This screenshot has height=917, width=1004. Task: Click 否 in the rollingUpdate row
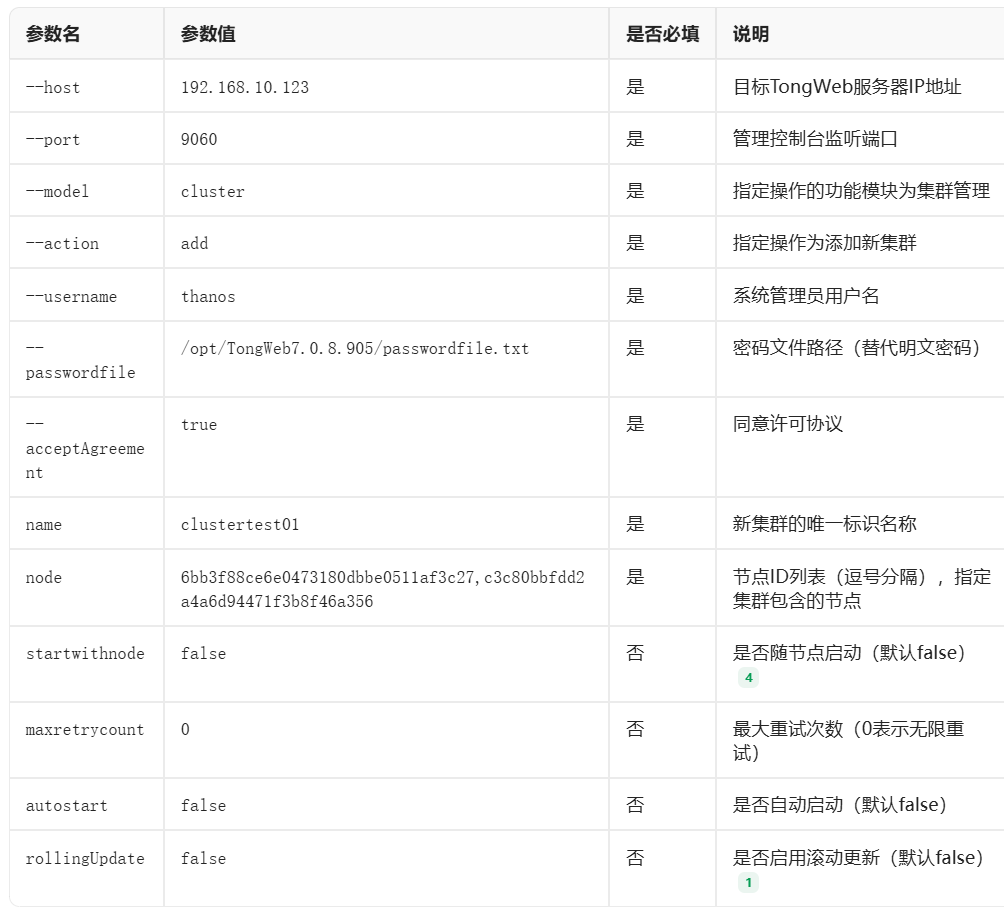tap(635, 857)
